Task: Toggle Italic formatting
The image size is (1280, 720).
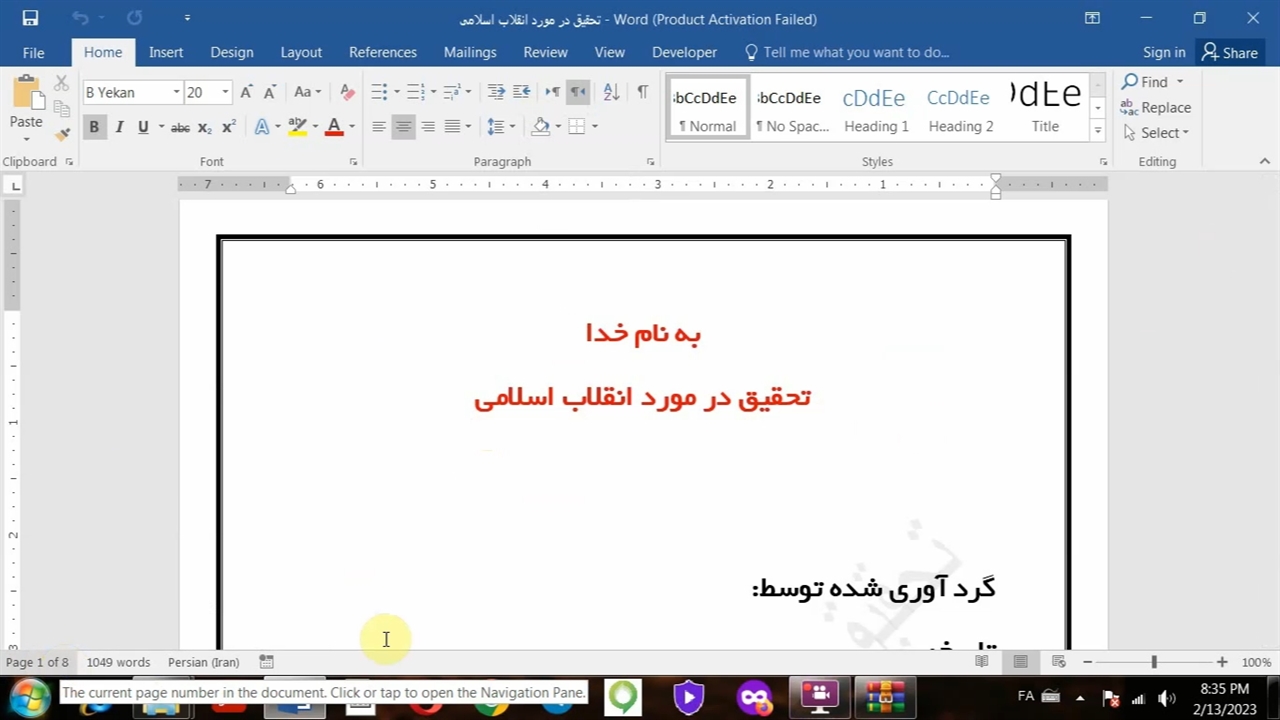Action: pyautogui.click(x=119, y=127)
